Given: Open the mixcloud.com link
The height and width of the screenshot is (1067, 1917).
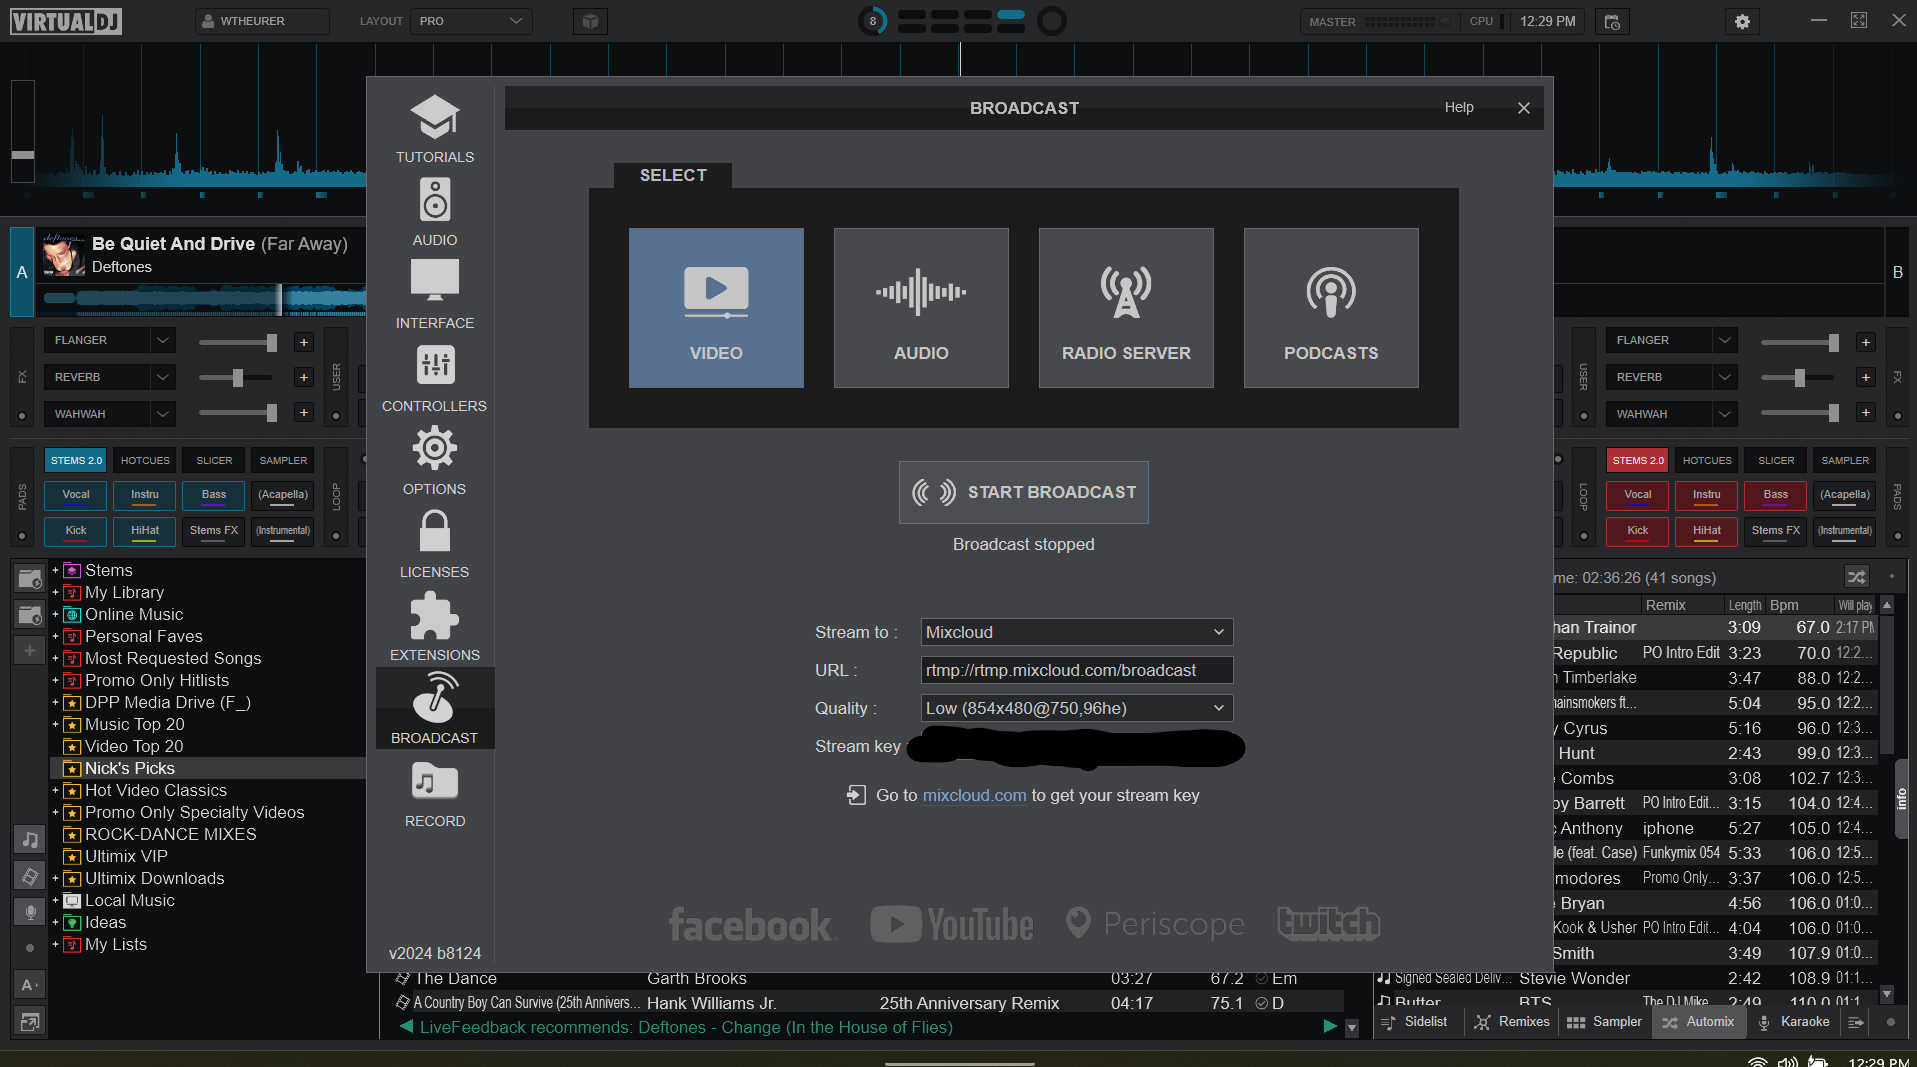Looking at the screenshot, I should click(x=974, y=795).
